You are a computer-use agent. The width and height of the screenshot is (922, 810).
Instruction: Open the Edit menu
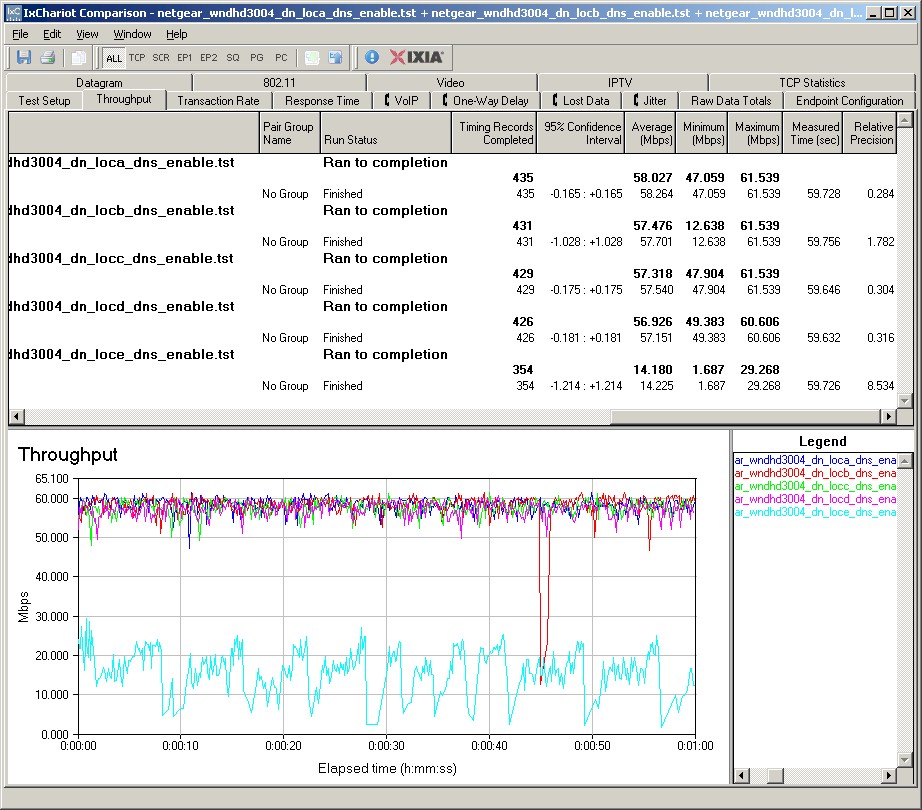(x=52, y=34)
